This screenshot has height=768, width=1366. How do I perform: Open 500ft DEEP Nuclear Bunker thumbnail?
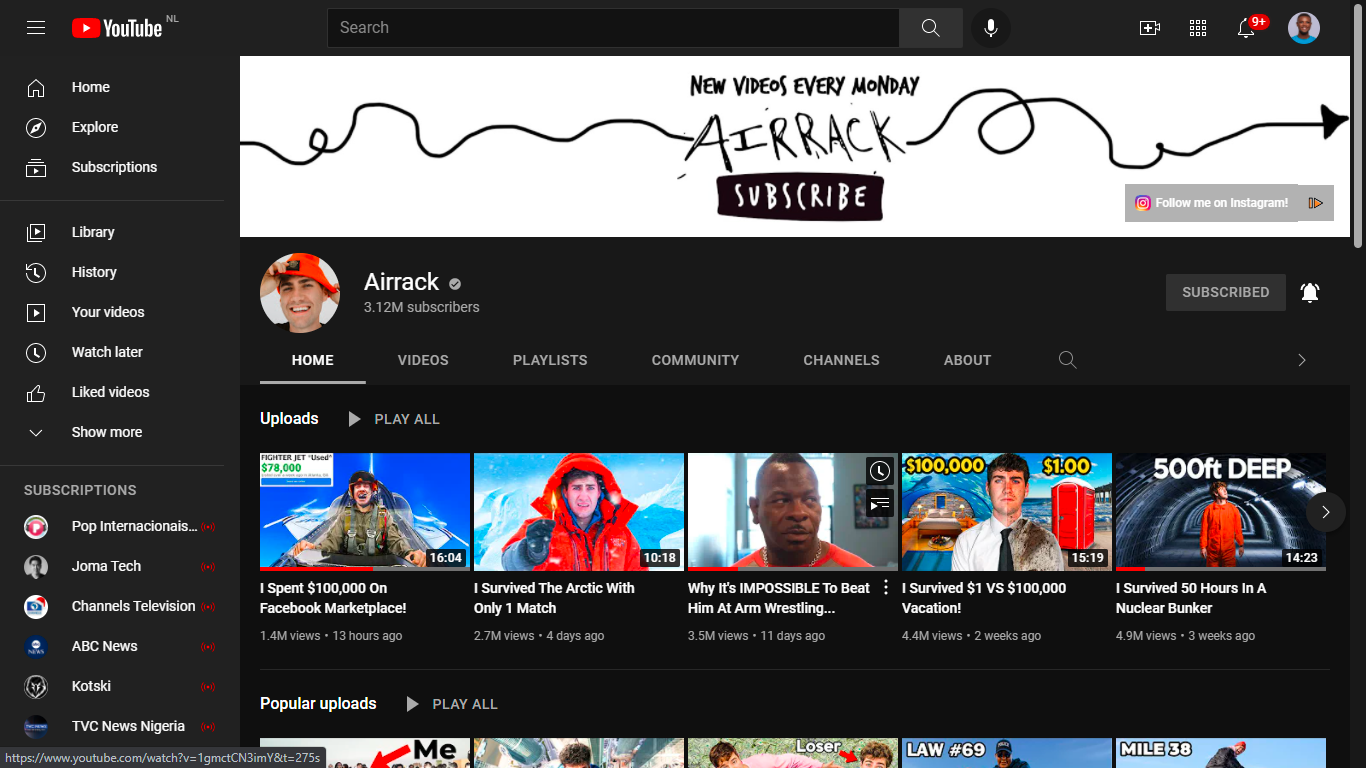pyautogui.click(x=1221, y=512)
